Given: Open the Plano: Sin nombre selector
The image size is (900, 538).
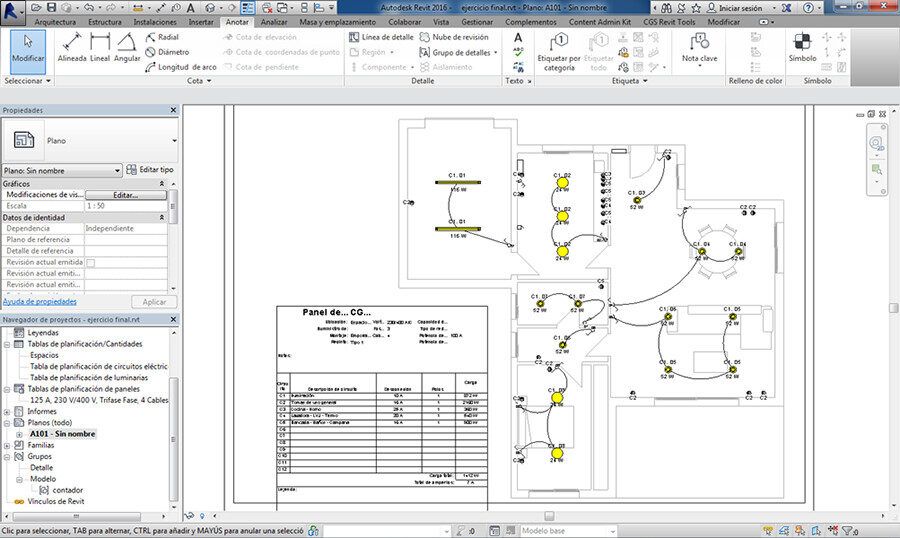Looking at the screenshot, I should click(x=62, y=171).
